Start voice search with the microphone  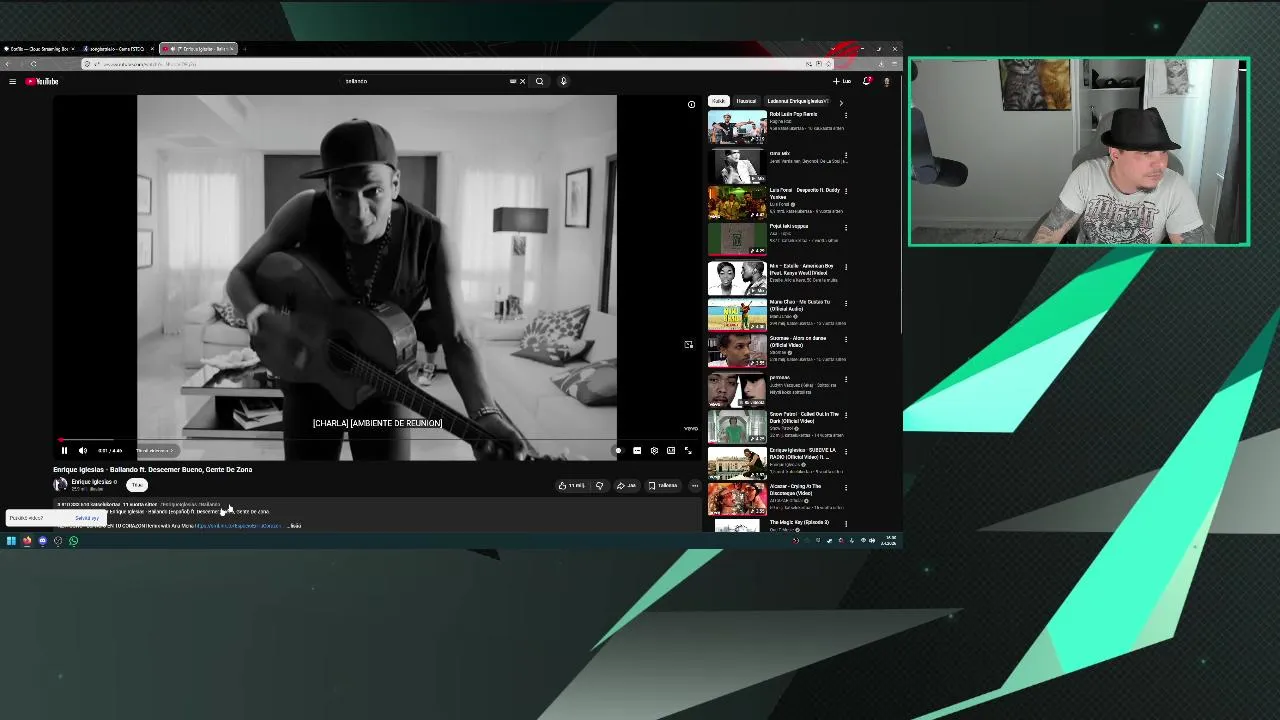(563, 81)
